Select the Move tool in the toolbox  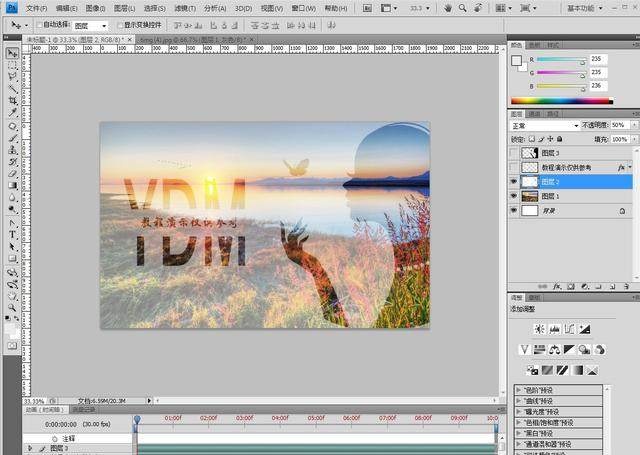coord(13,53)
